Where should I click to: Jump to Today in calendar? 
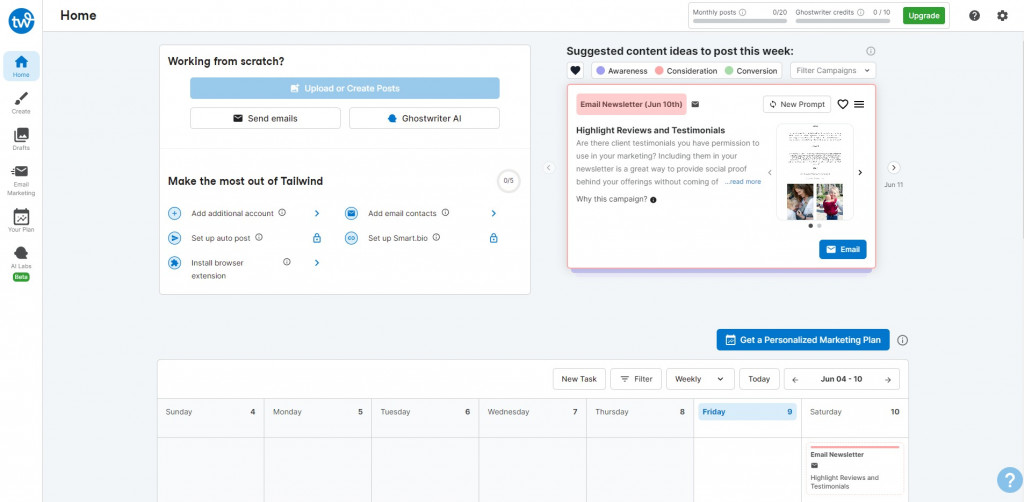point(759,379)
